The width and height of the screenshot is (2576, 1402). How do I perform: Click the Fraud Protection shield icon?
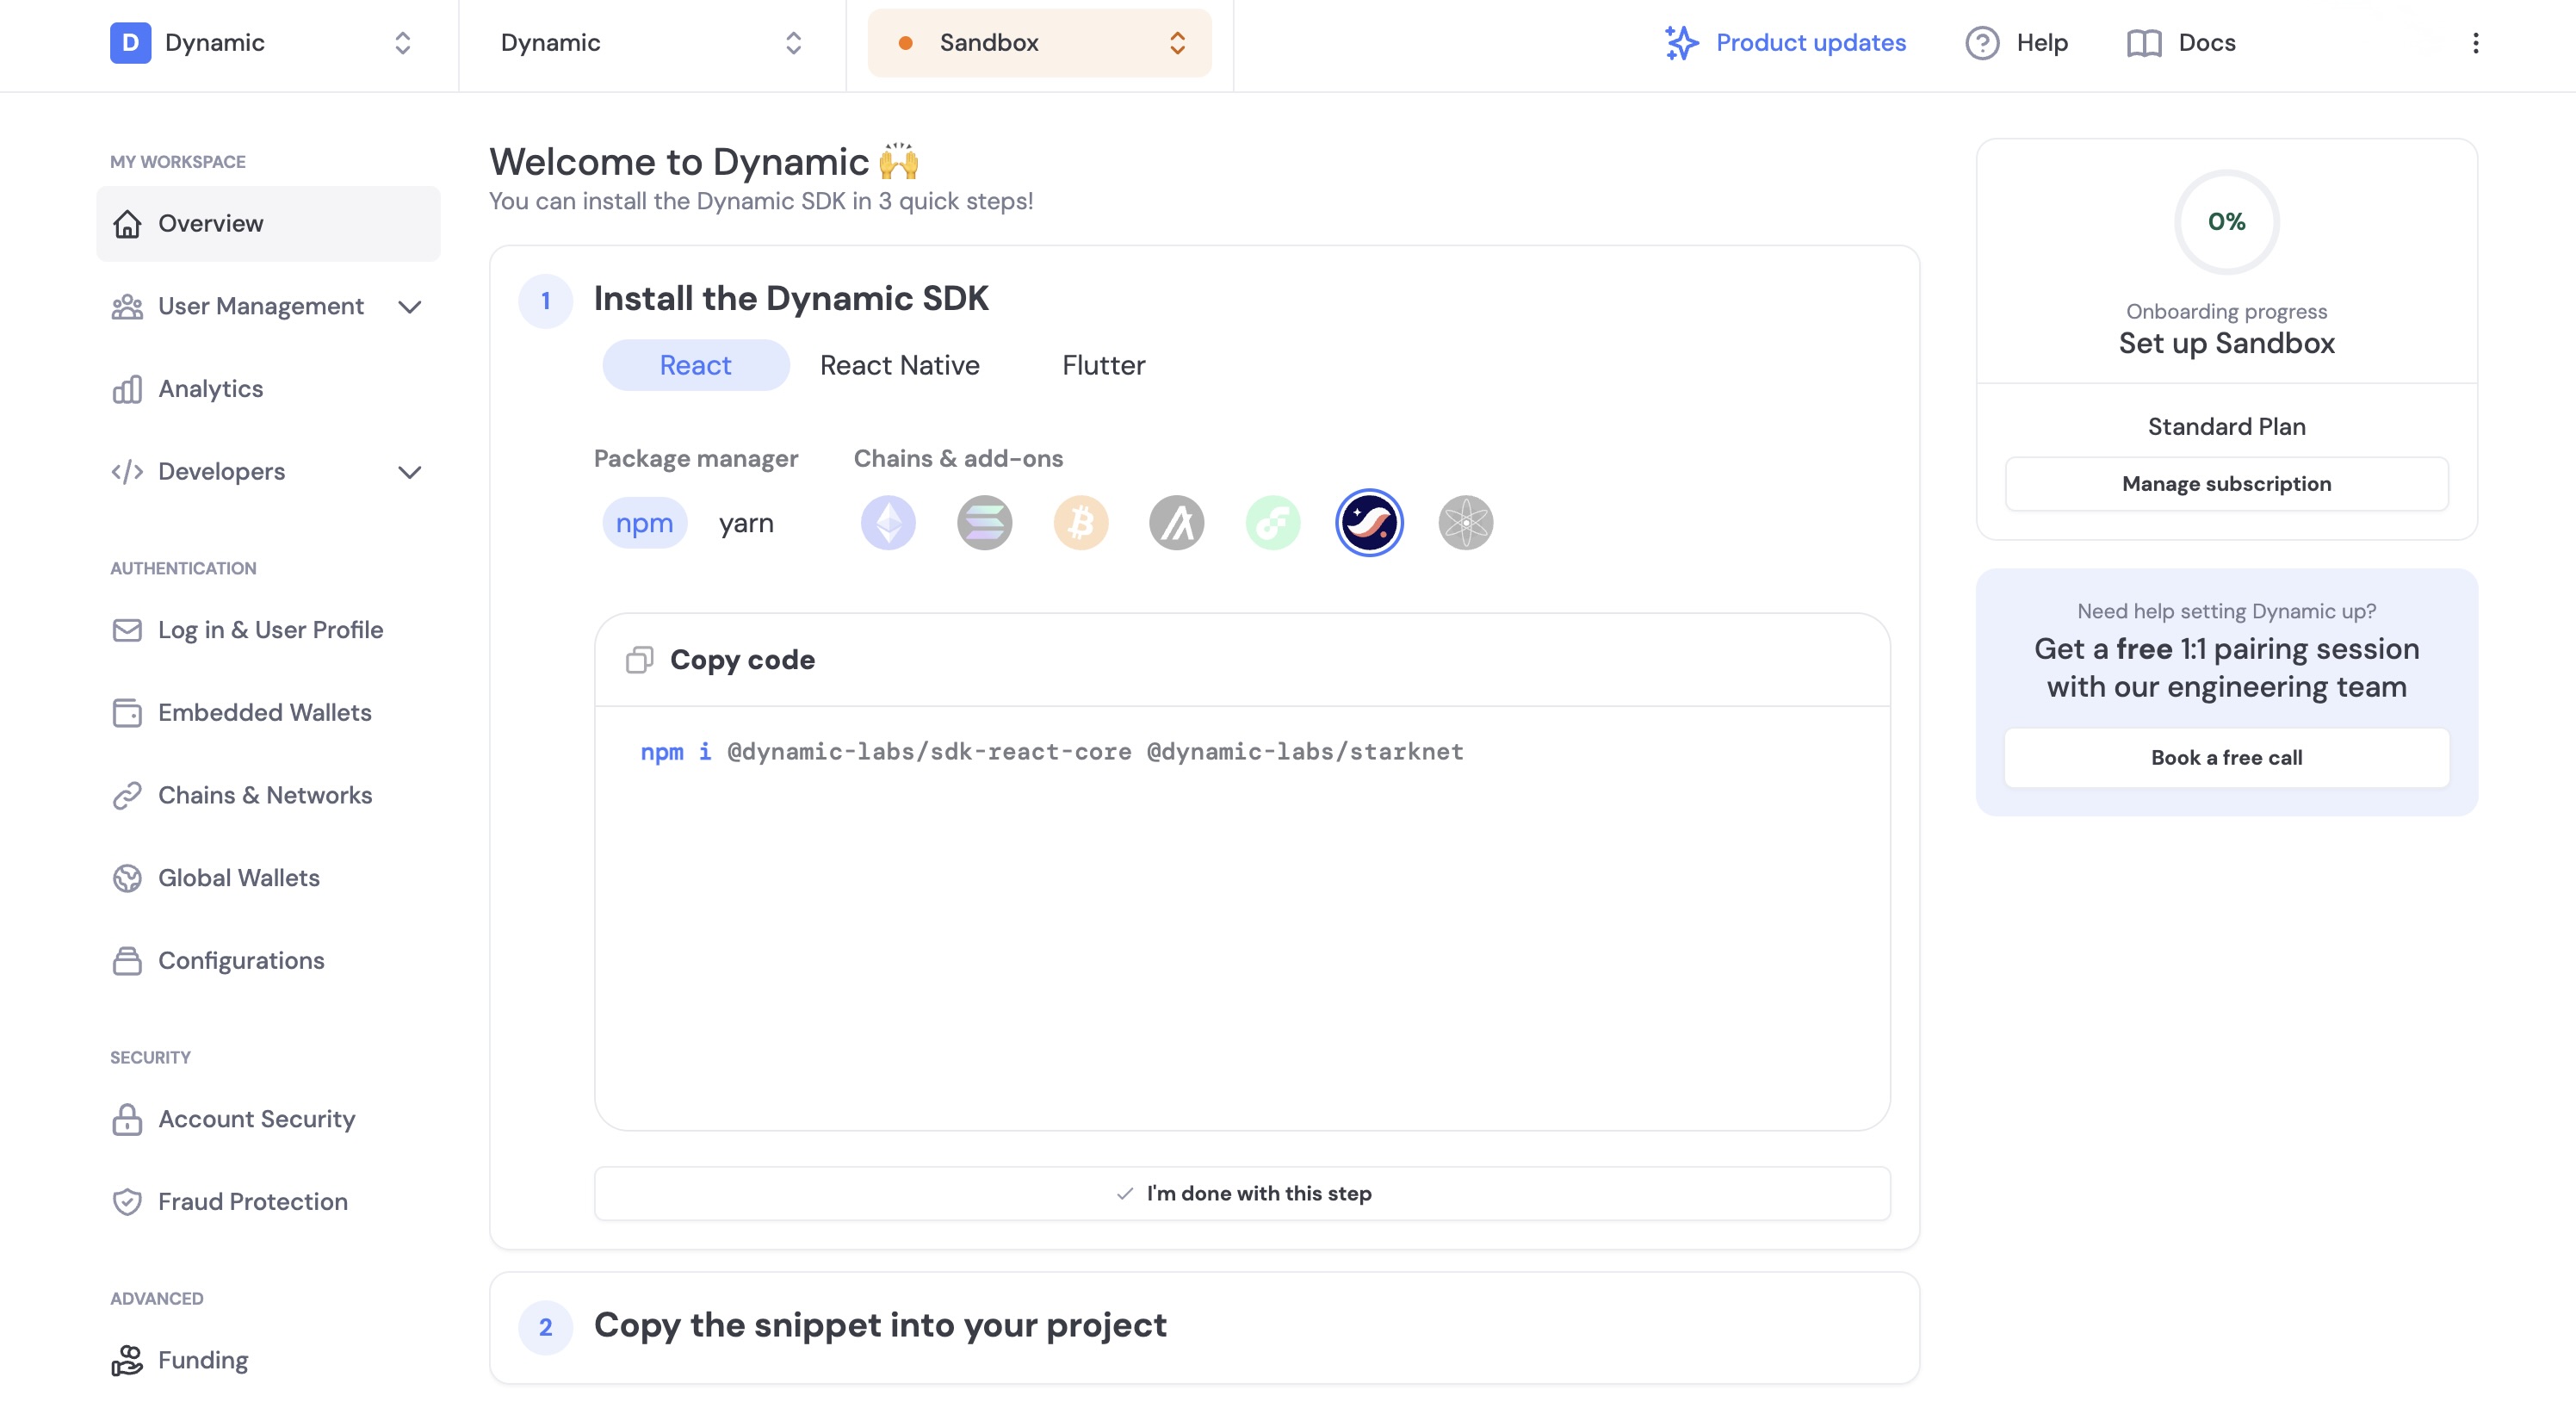(127, 1202)
